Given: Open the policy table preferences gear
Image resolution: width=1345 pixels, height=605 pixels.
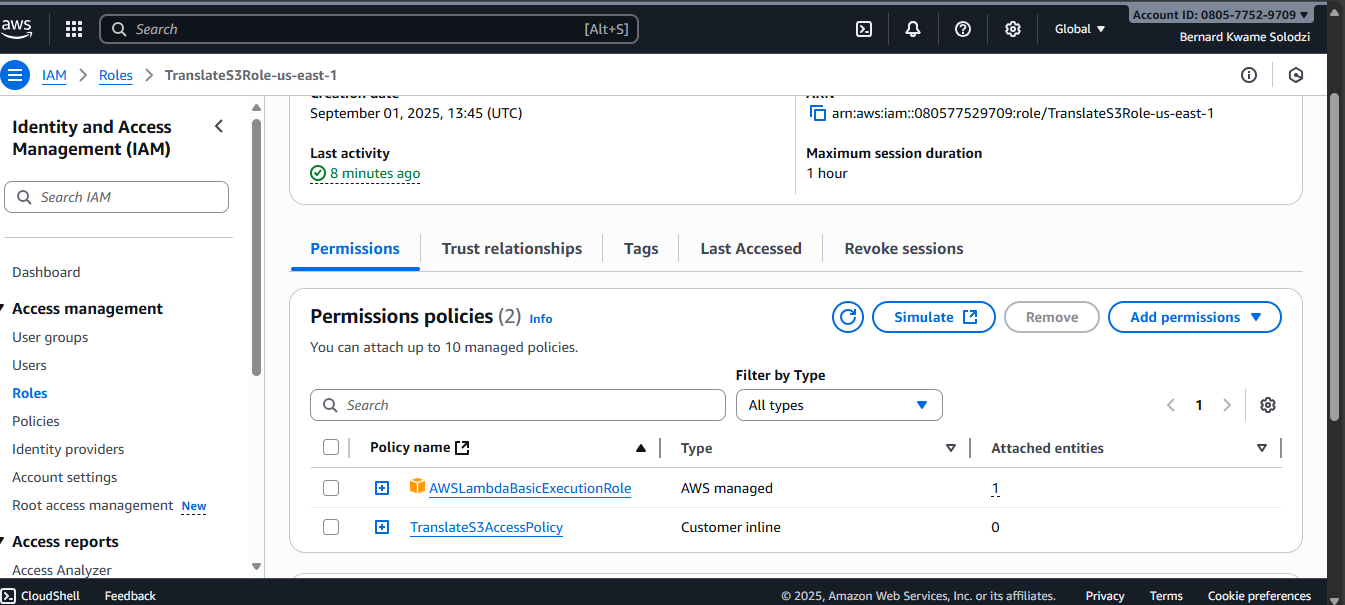Looking at the screenshot, I should point(1268,405).
